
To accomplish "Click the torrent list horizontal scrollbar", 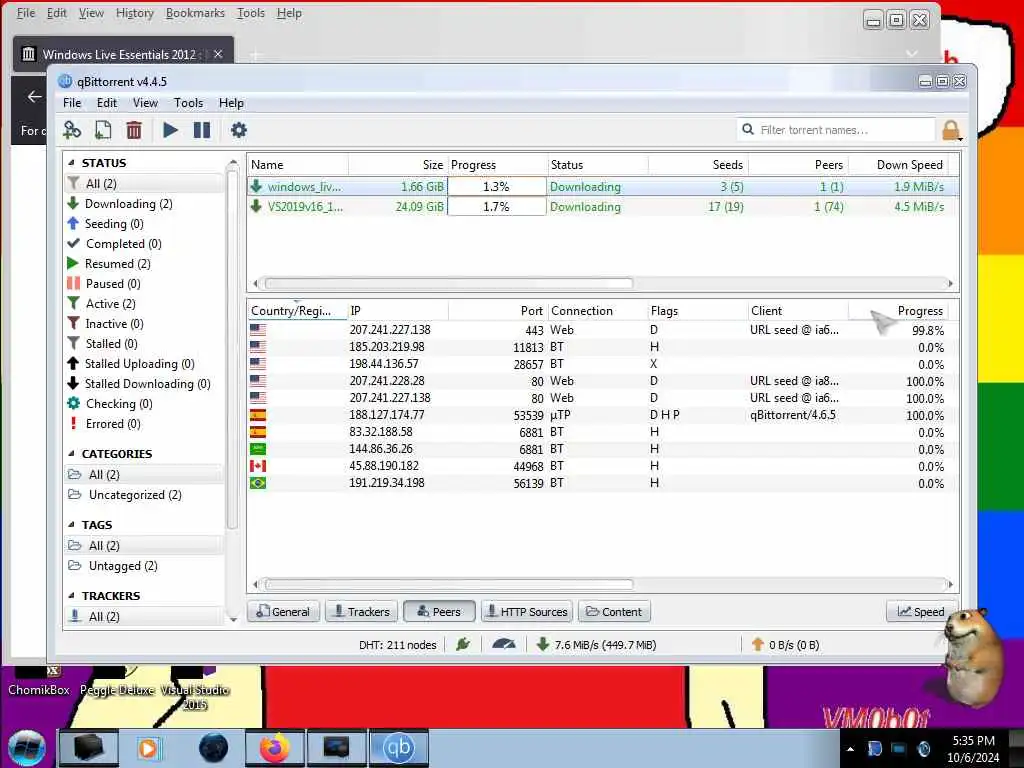I will pyautogui.click(x=449, y=283).
